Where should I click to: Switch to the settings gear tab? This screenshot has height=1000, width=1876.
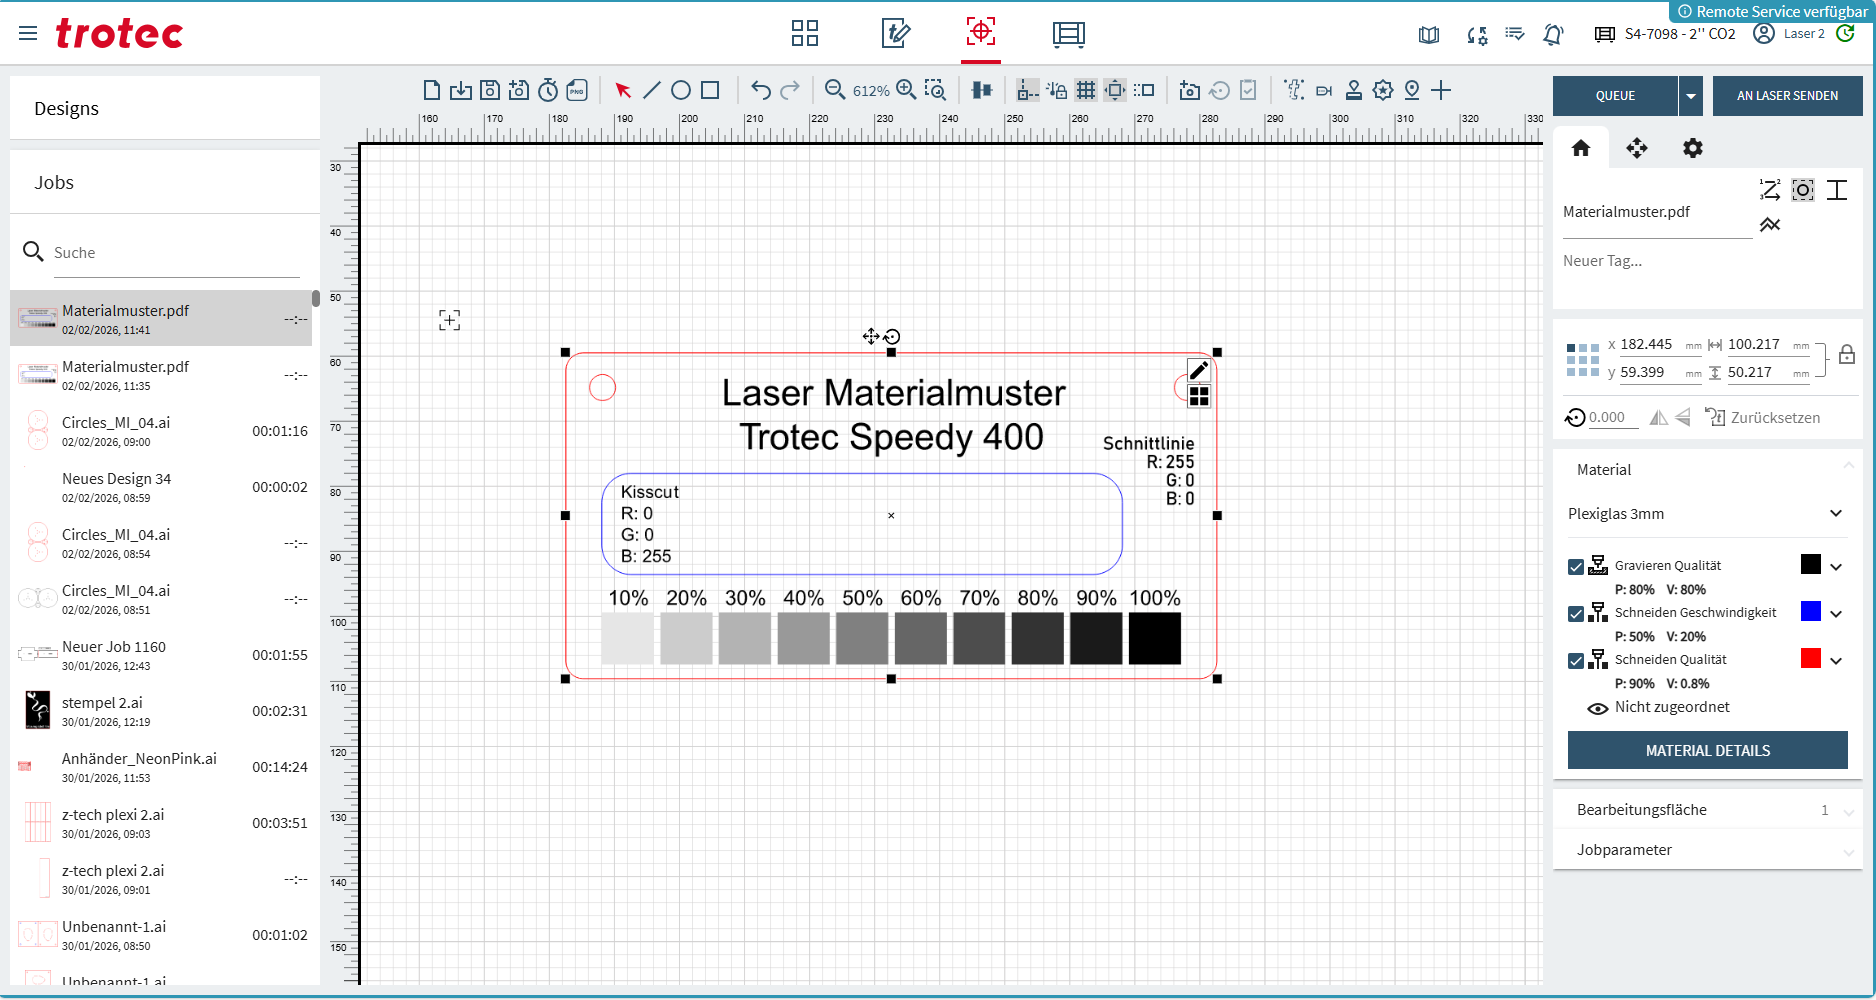[x=1692, y=149]
